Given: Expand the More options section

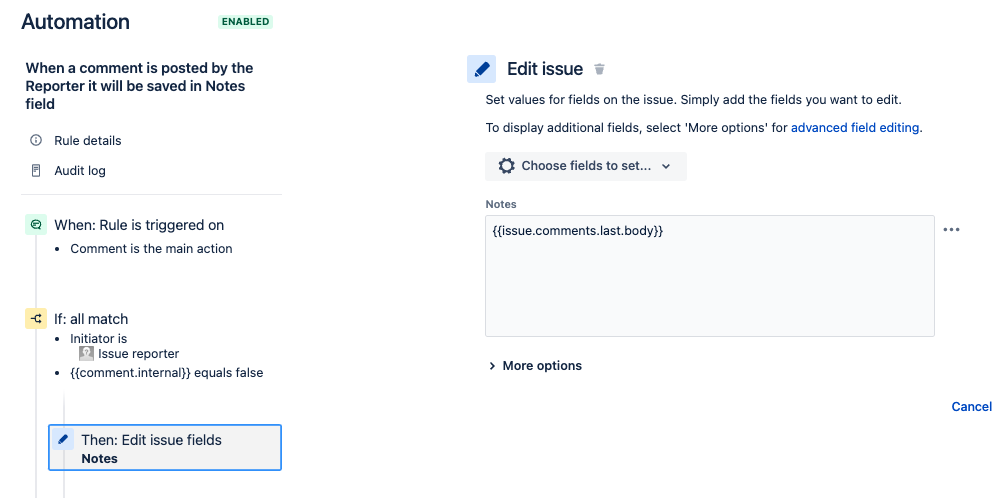Looking at the screenshot, I should (535, 366).
